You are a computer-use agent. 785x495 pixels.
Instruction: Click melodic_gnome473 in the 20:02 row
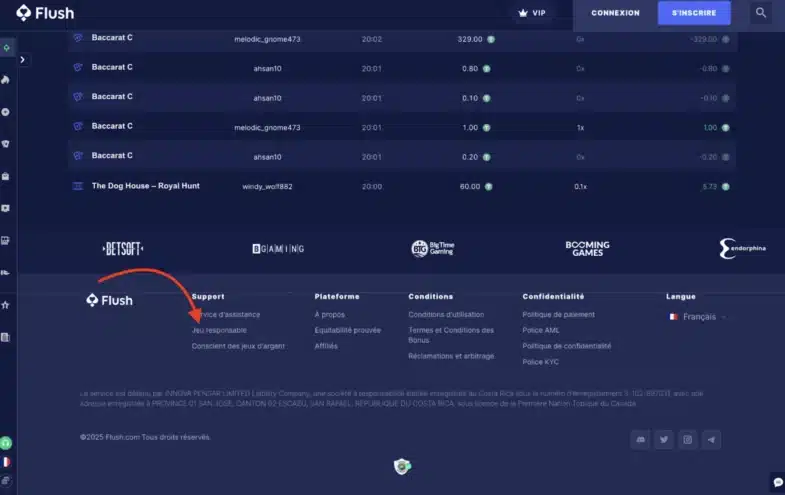pos(267,39)
